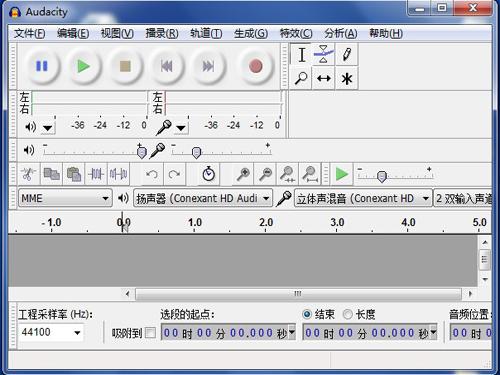Open the 编辑(E) menu
The image size is (500, 375).
(73, 33)
